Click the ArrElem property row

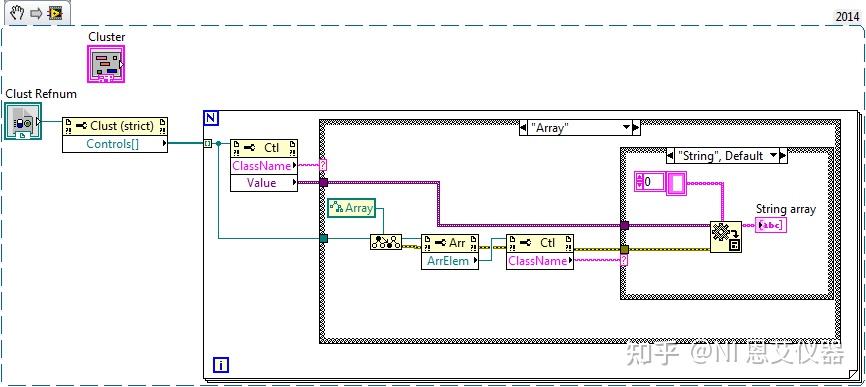pos(450,261)
